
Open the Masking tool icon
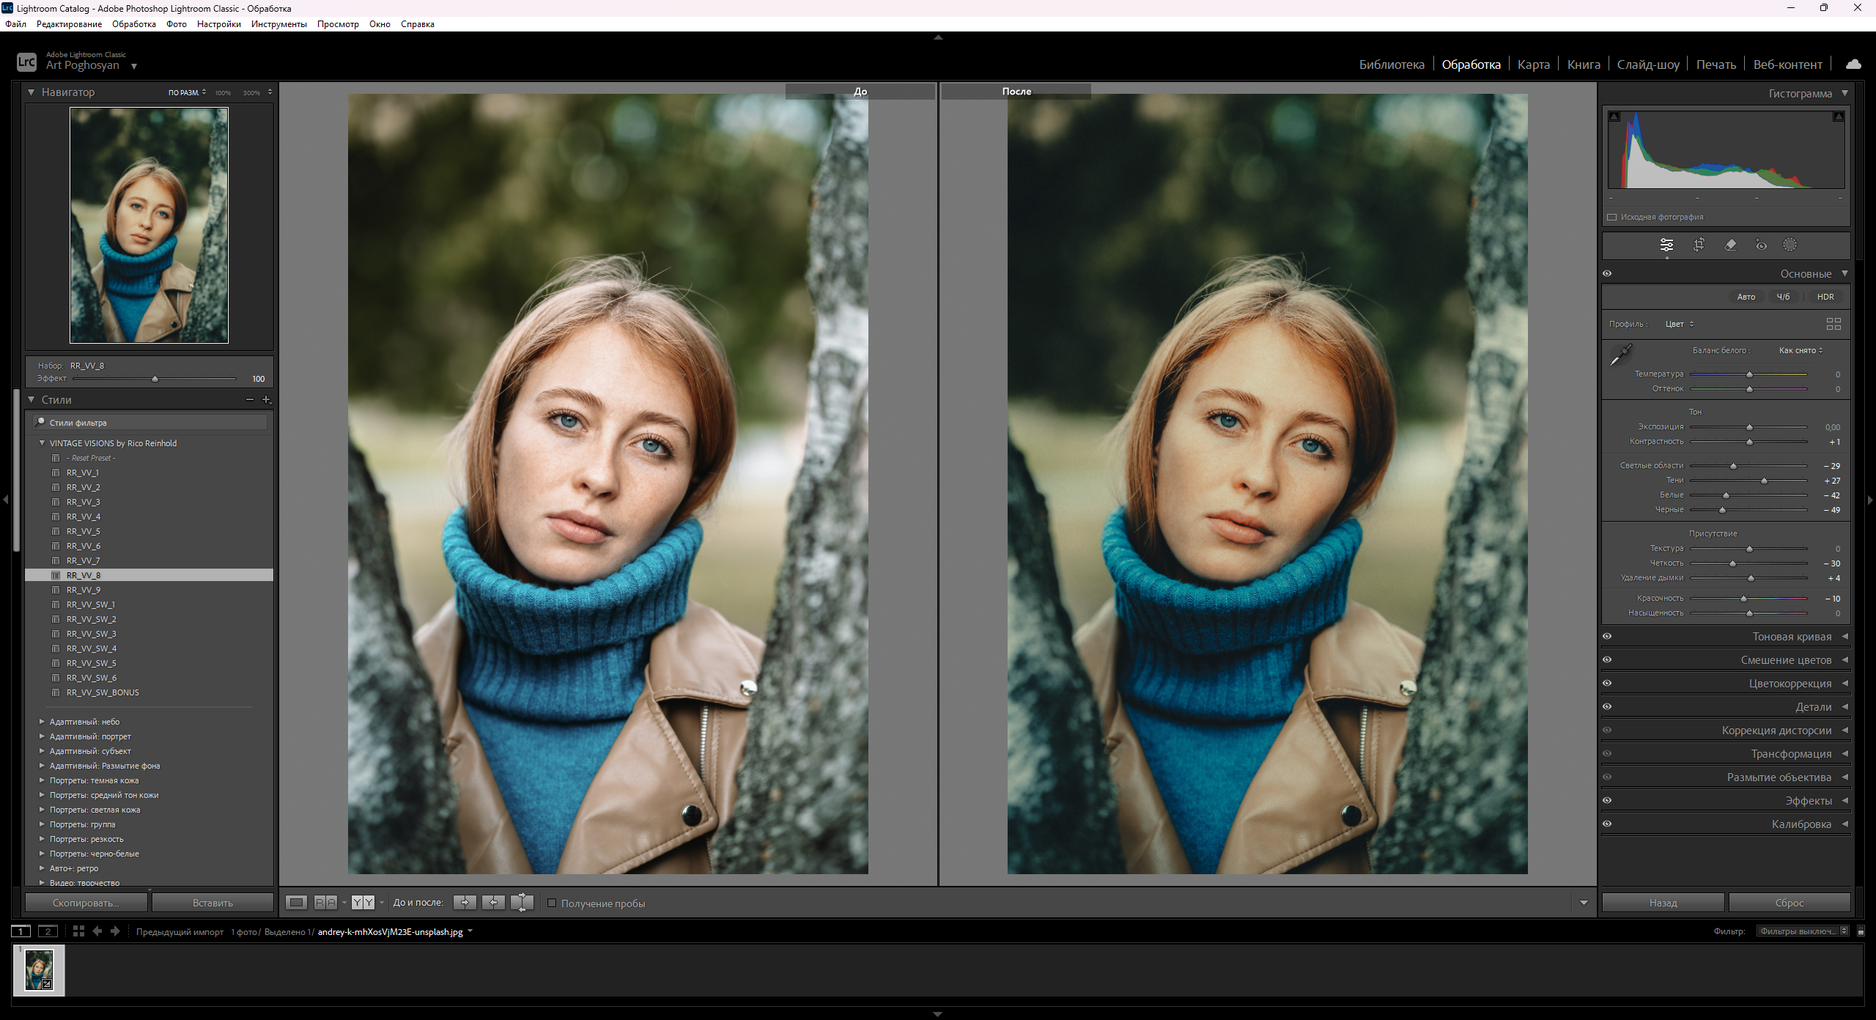click(x=1790, y=245)
